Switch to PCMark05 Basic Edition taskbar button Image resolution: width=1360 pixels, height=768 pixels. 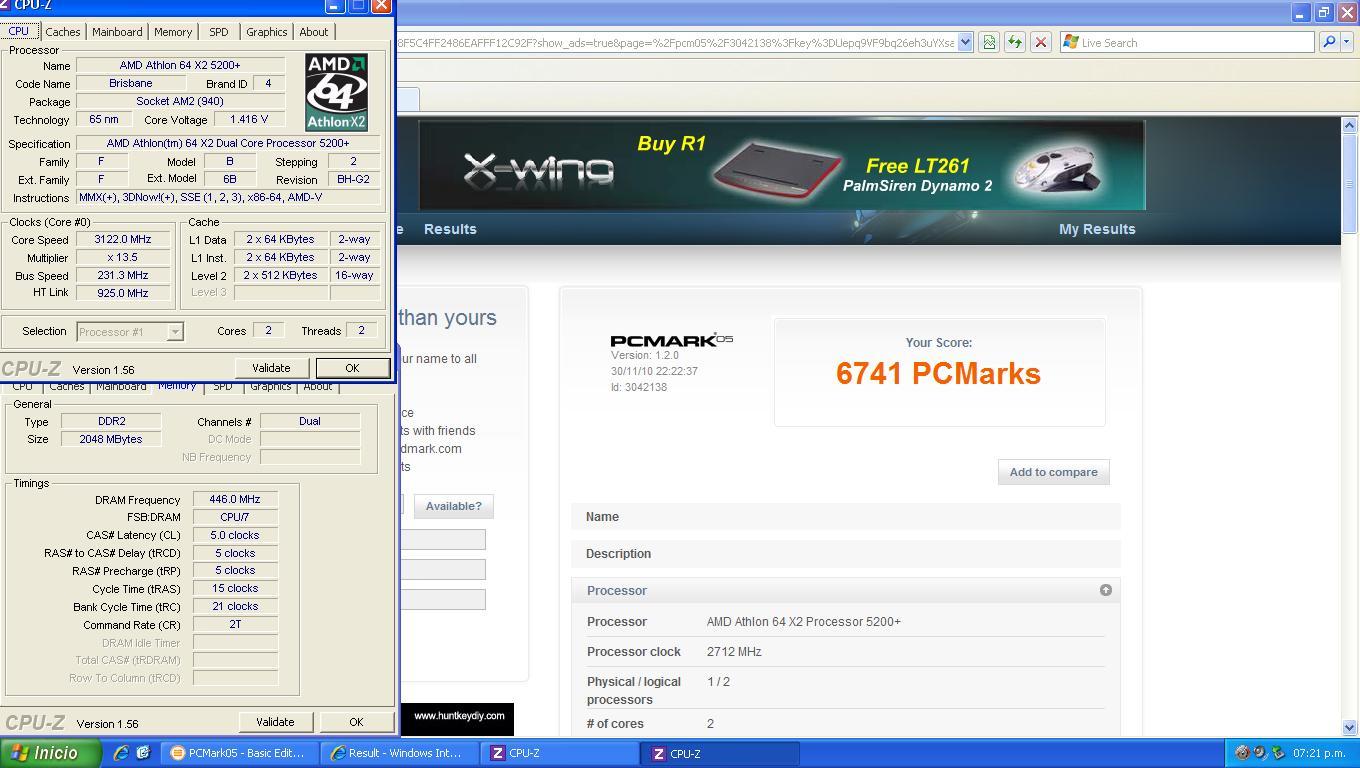click(x=239, y=753)
